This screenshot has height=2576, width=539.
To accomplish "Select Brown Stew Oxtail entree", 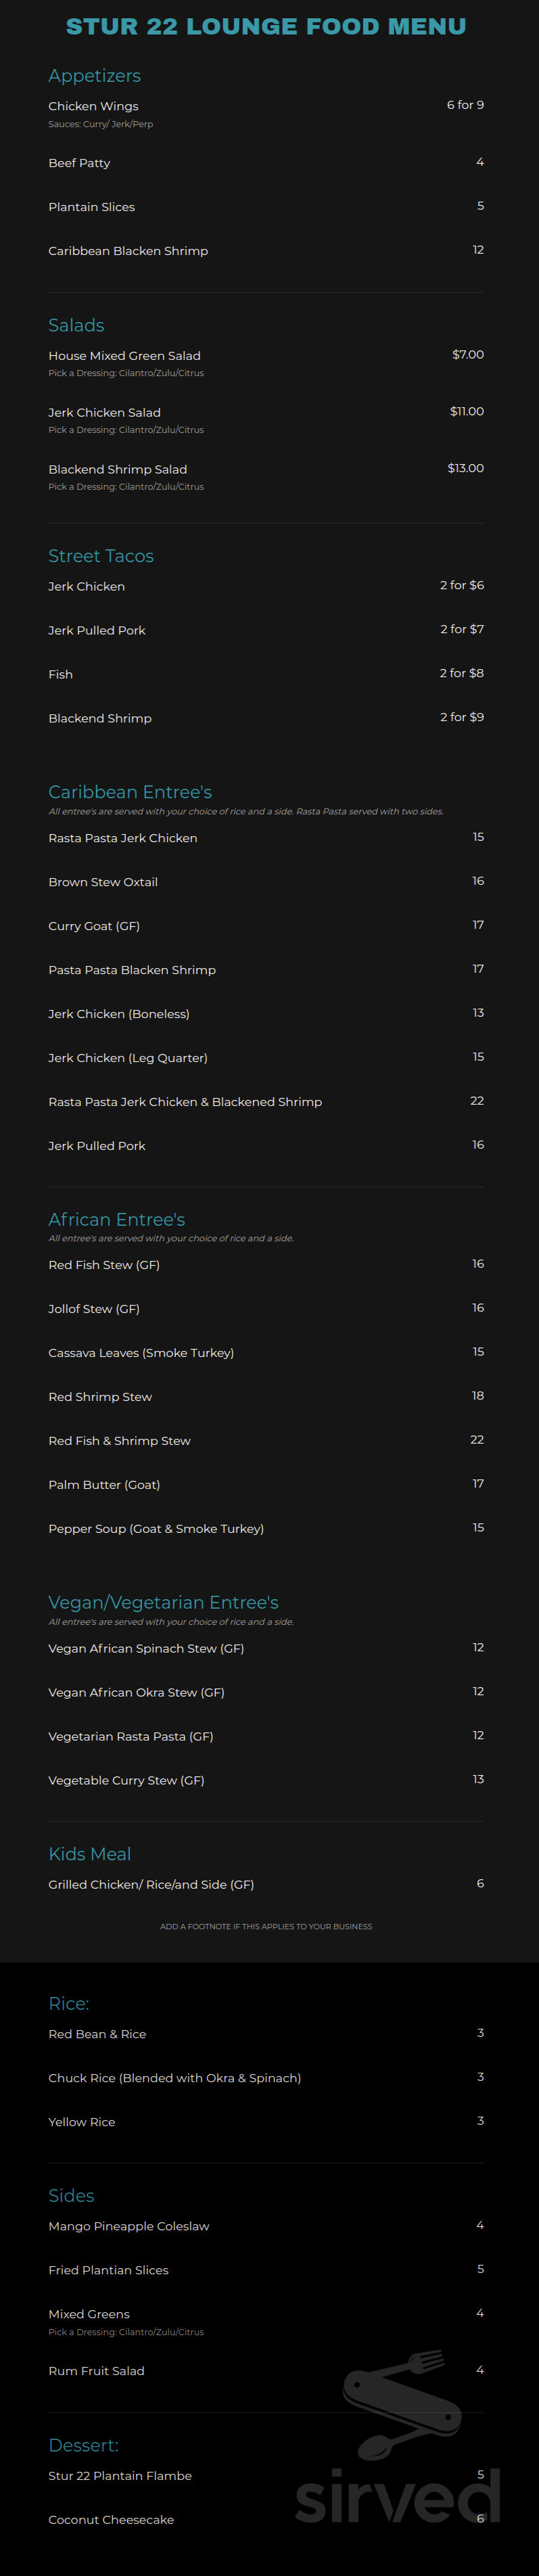I will (x=103, y=882).
